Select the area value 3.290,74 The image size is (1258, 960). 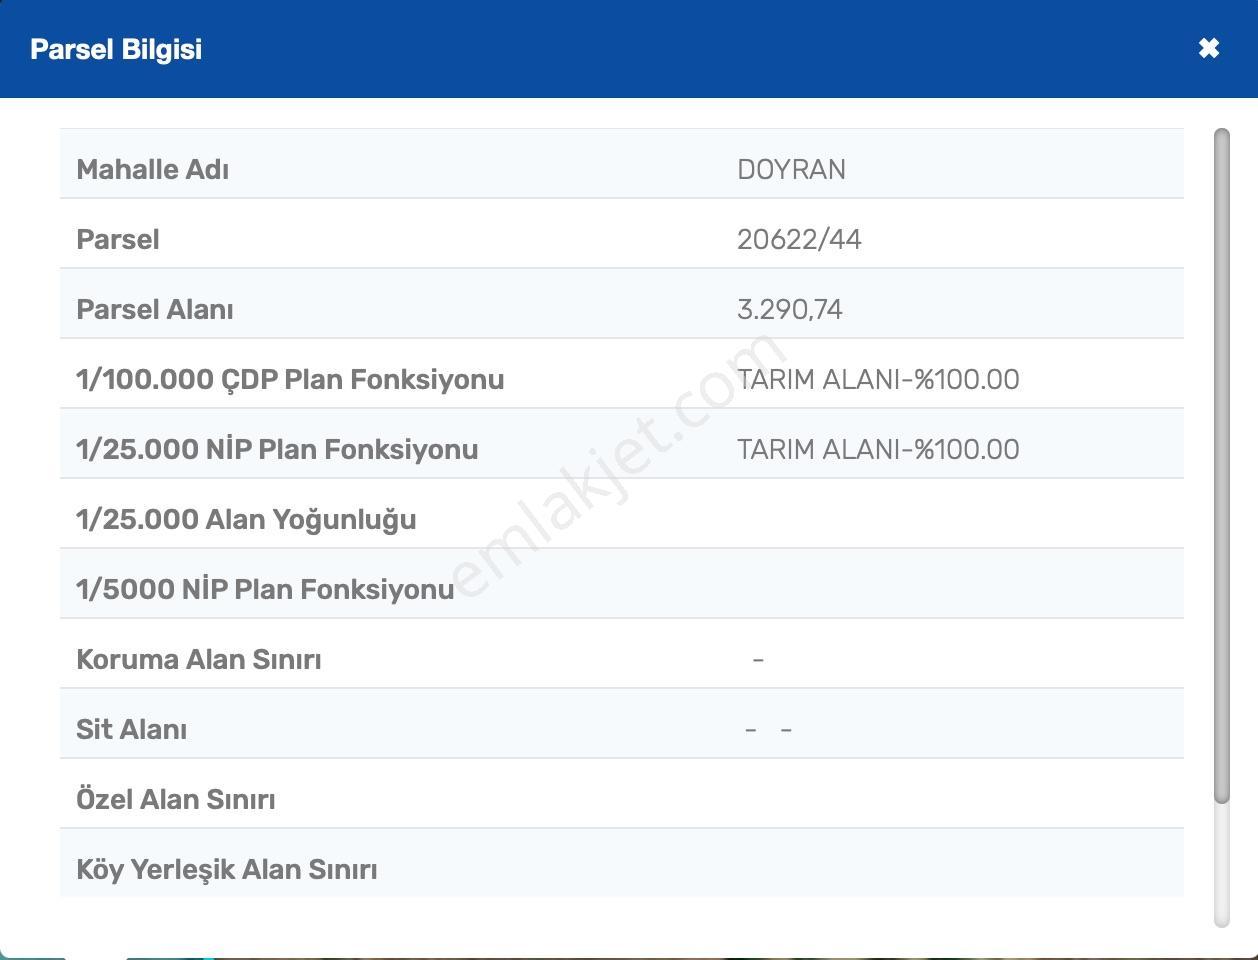789,309
